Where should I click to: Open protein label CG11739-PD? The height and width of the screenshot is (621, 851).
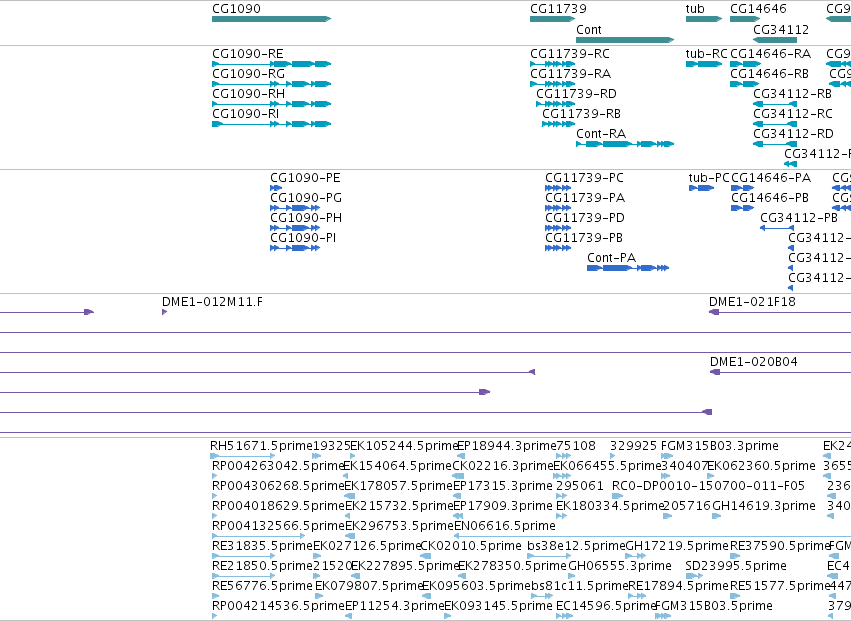585,218
